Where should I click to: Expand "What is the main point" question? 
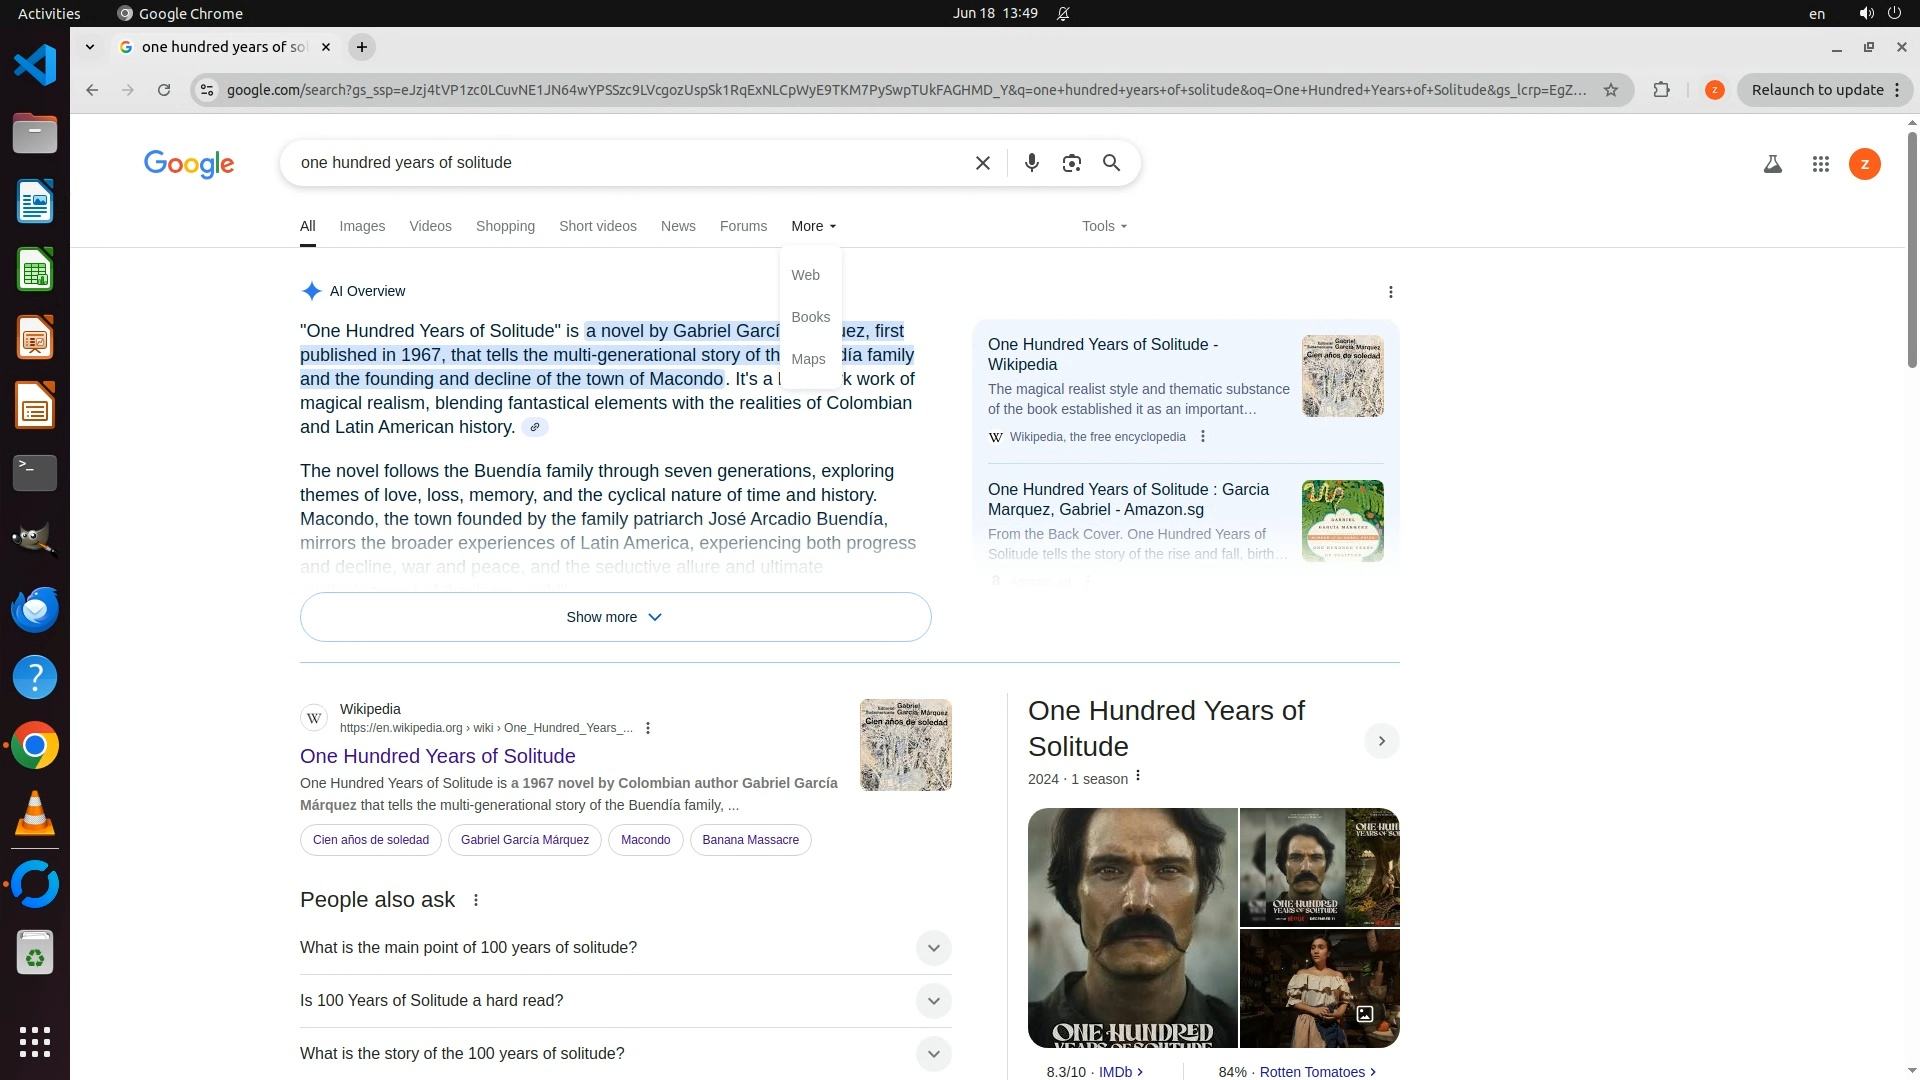[932, 948]
